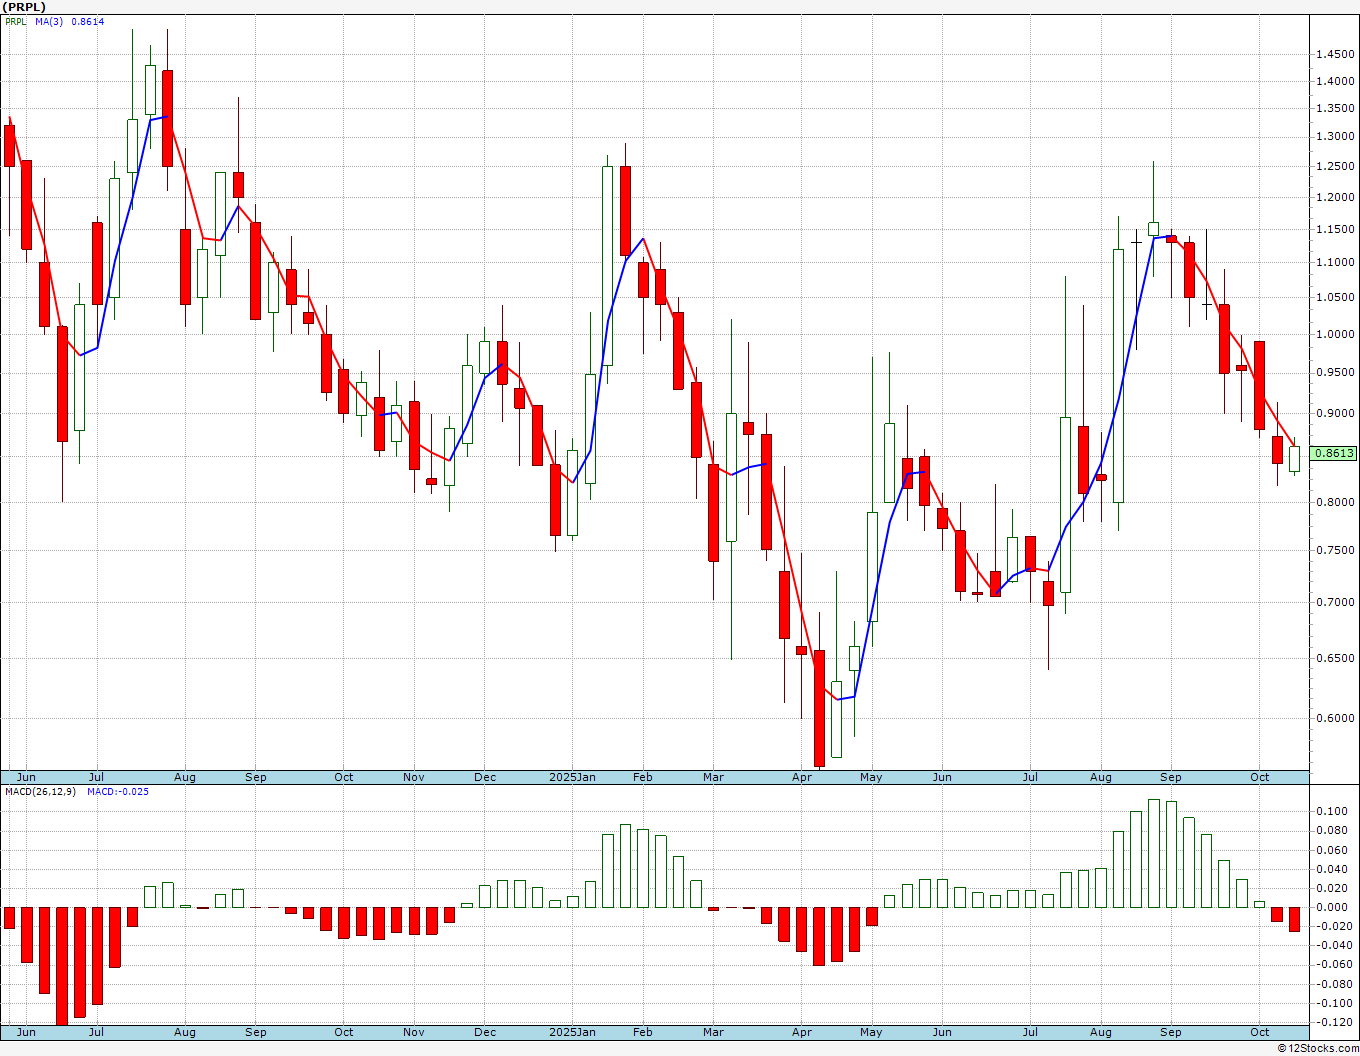Screen dimensions: 1360x1056
Task: Click the 0.000 MACD axis label
Action: pyautogui.click(x=1331, y=907)
